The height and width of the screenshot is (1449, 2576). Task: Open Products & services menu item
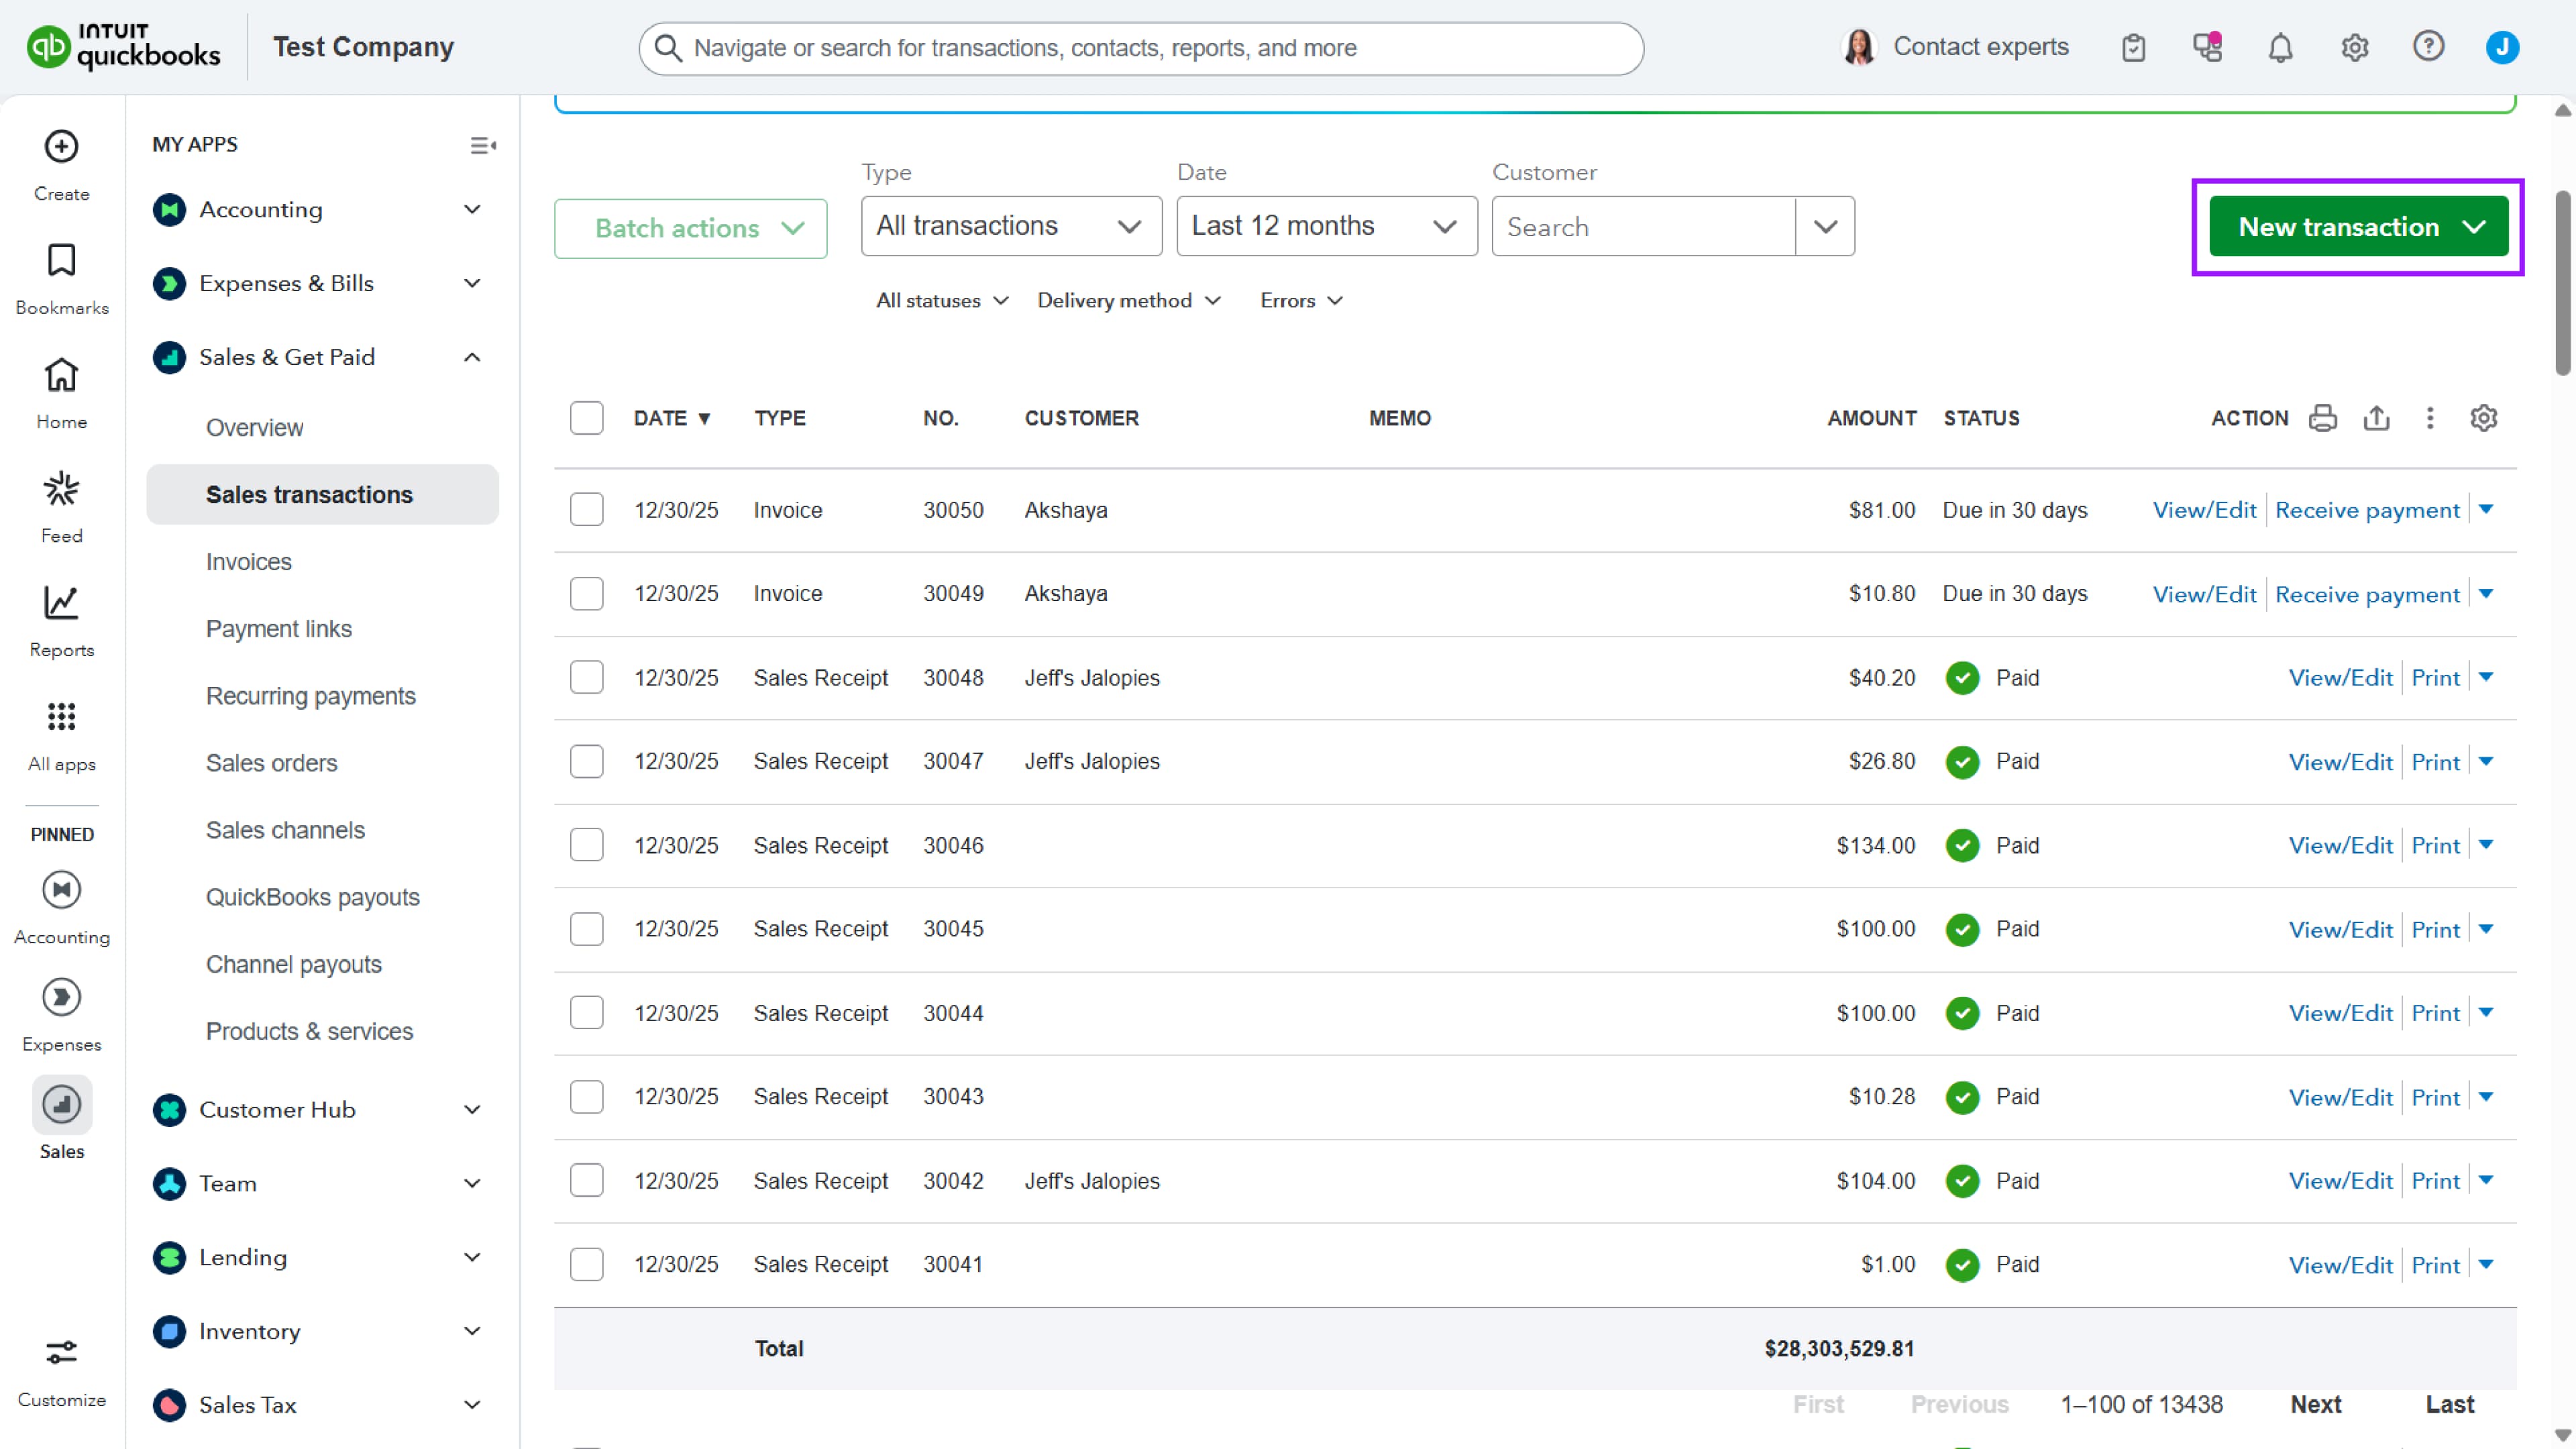click(x=309, y=1031)
